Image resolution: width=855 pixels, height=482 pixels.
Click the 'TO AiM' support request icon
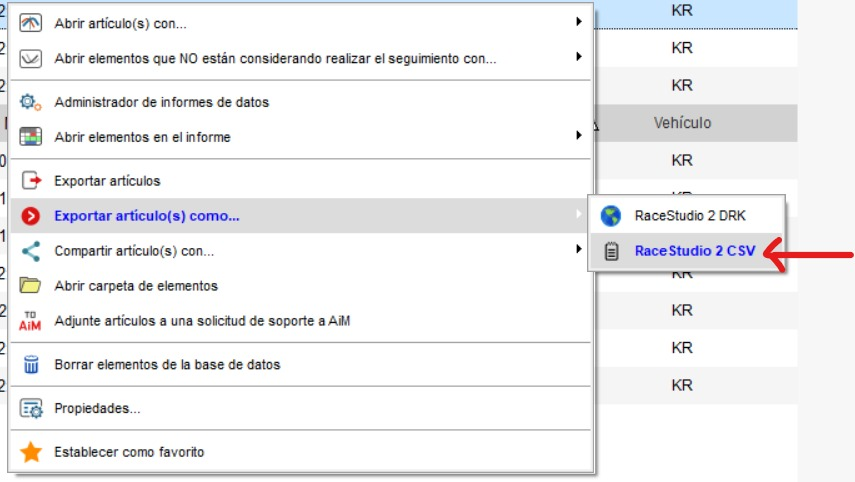[30, 321]
